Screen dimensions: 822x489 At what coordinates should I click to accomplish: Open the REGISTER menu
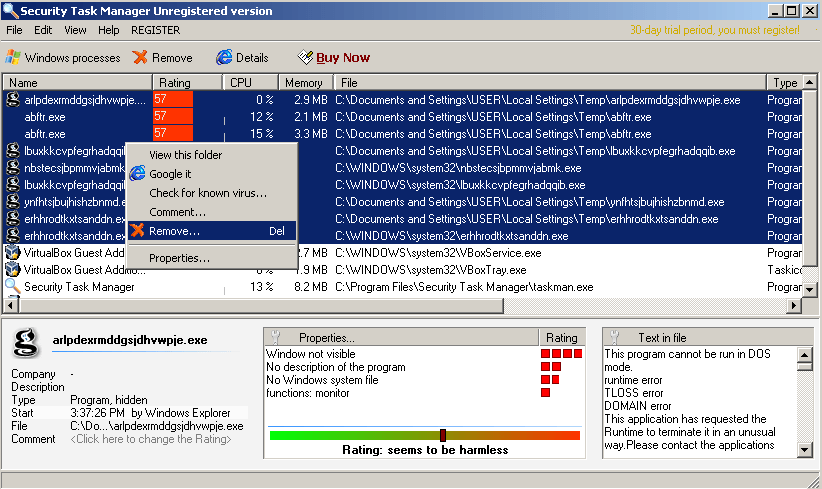[x=156, y=30]
